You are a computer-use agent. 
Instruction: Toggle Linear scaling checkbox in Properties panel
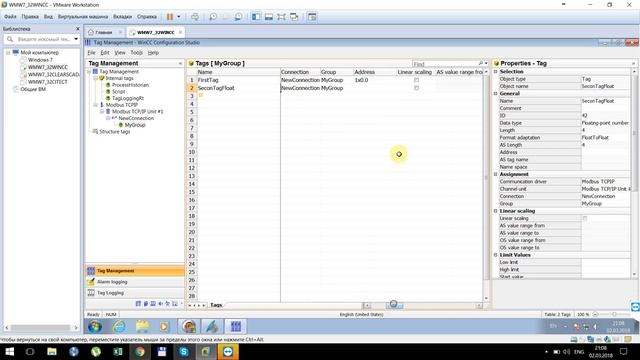584,218
